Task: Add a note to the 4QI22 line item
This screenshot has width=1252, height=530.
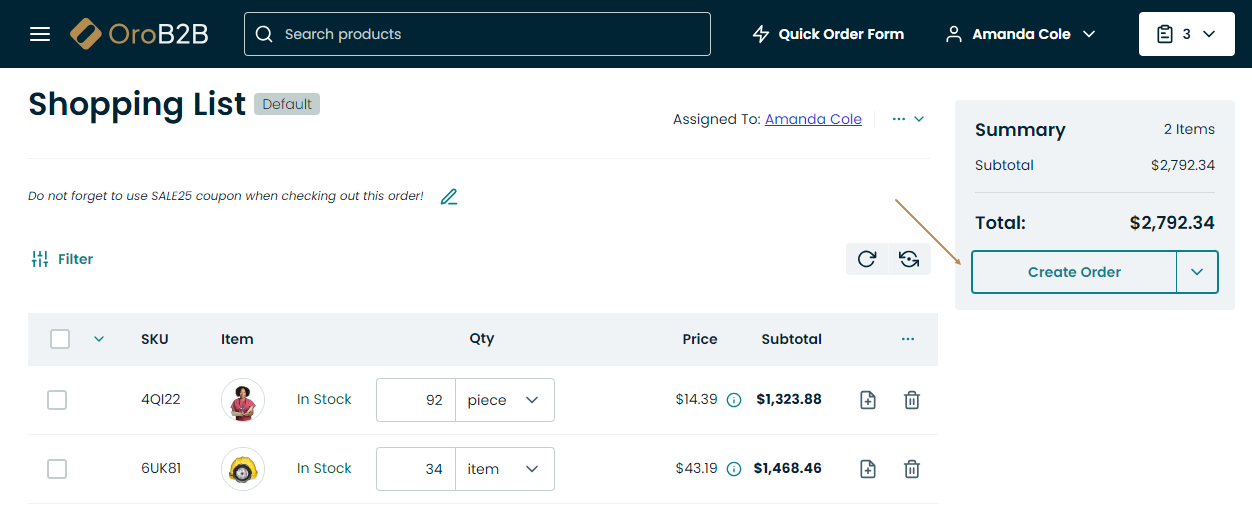Action: pos(868,400)
